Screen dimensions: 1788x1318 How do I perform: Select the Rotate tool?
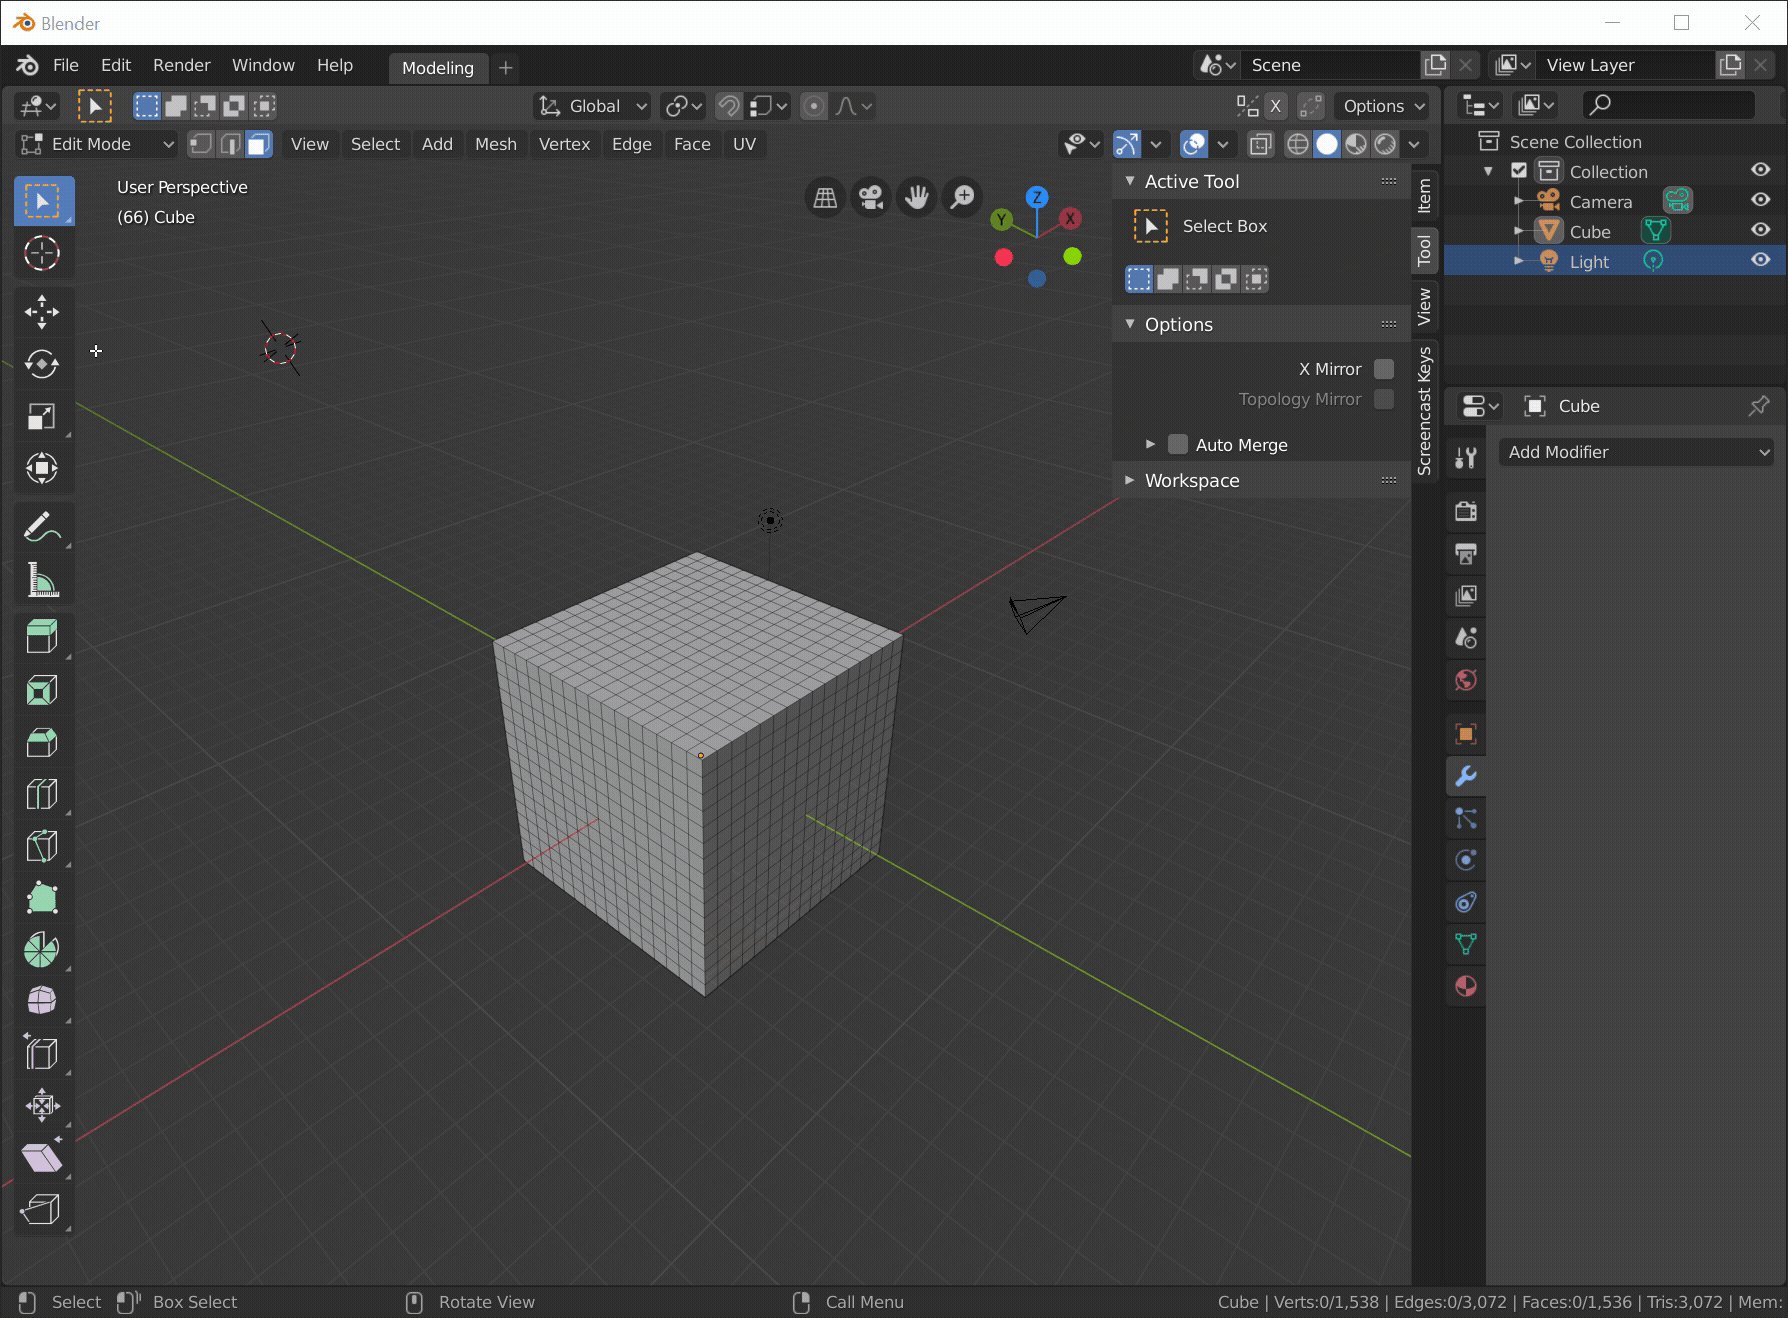[43, 364]
